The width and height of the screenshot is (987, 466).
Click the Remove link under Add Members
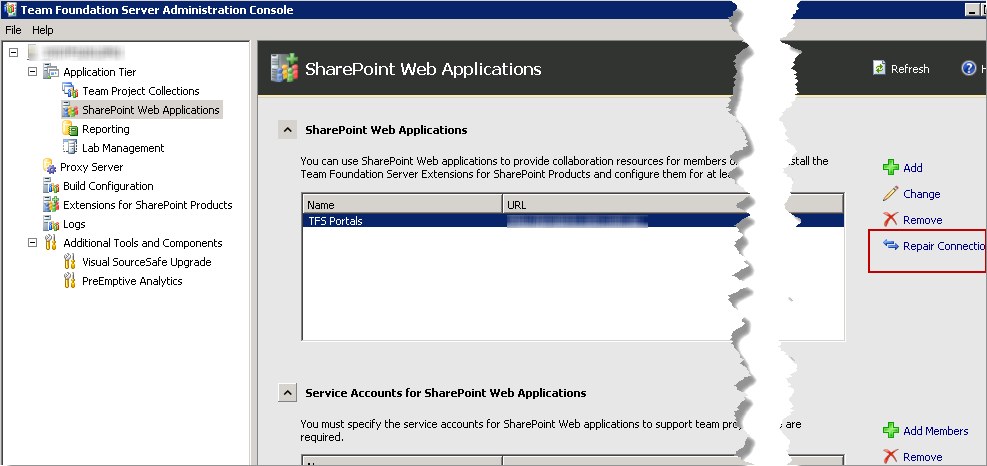pos(923,457)
